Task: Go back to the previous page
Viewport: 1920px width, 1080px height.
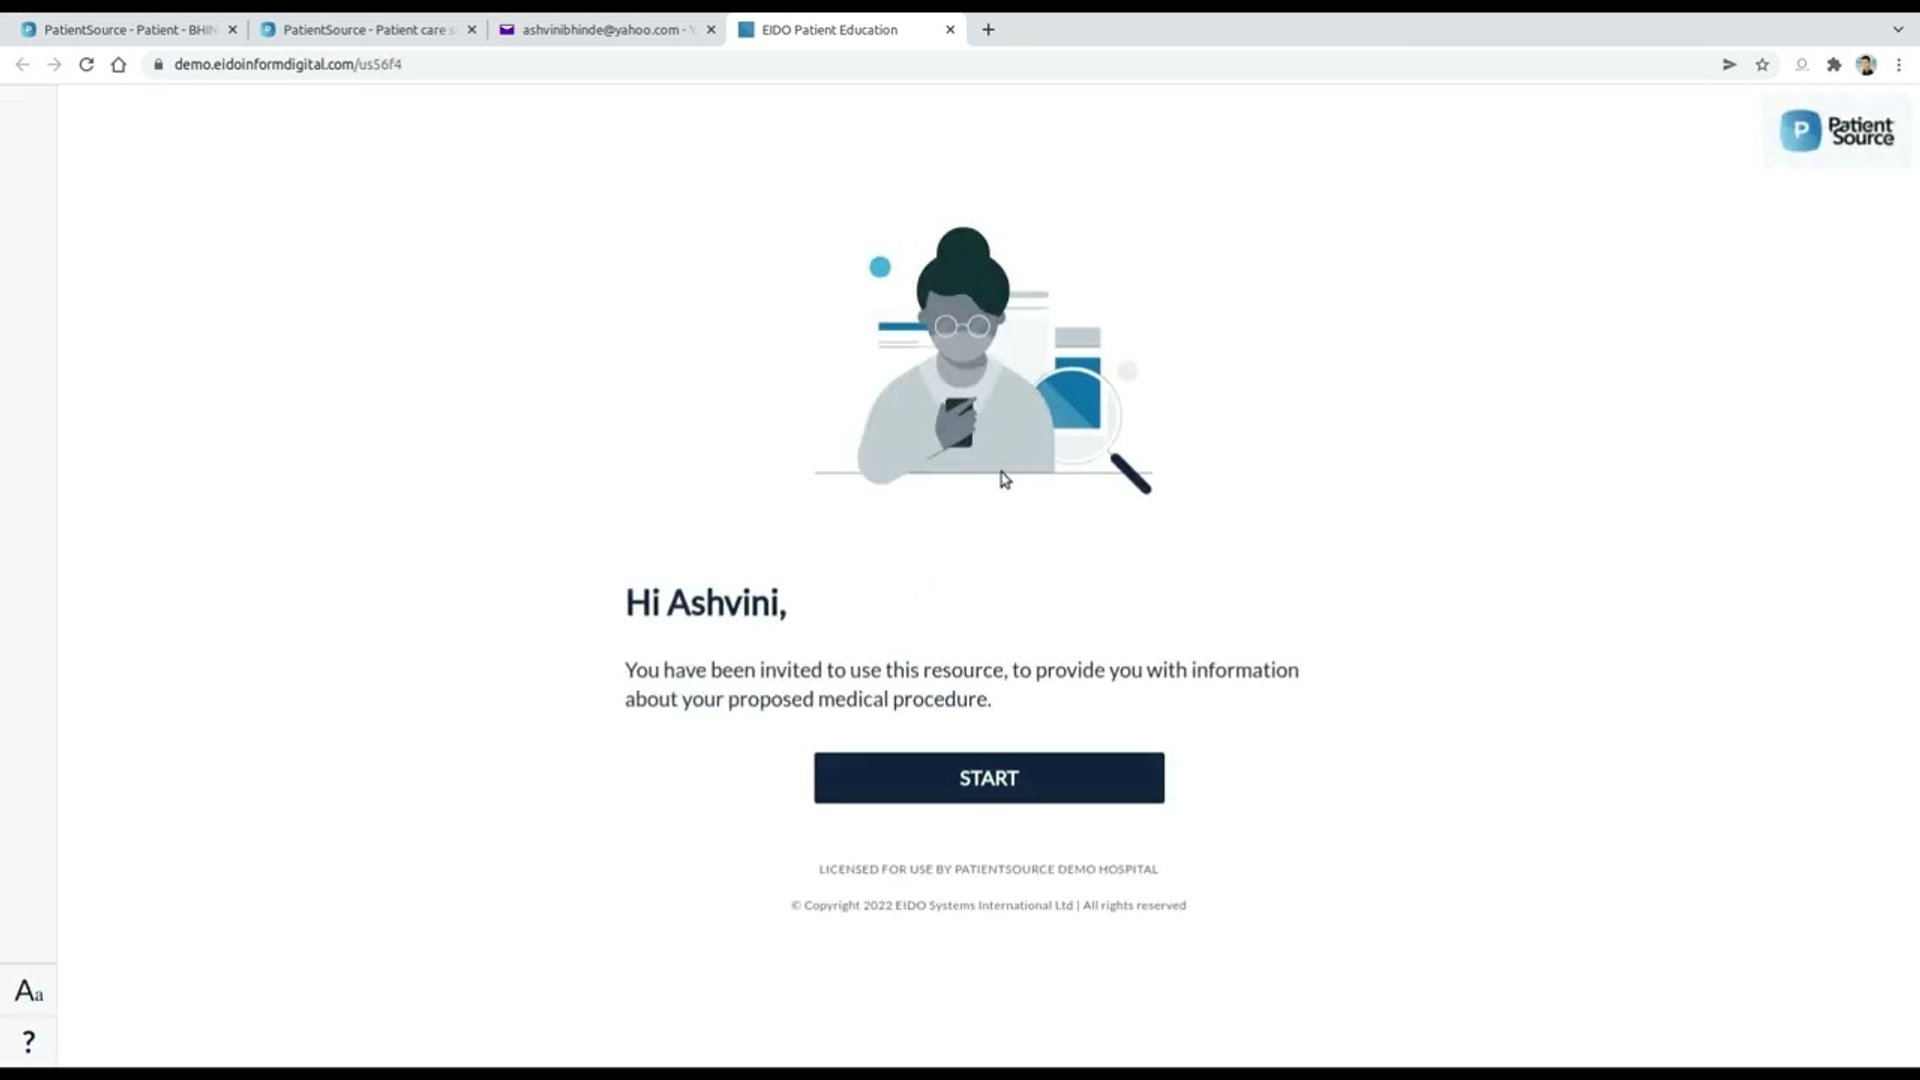Action: pos(22,64)
